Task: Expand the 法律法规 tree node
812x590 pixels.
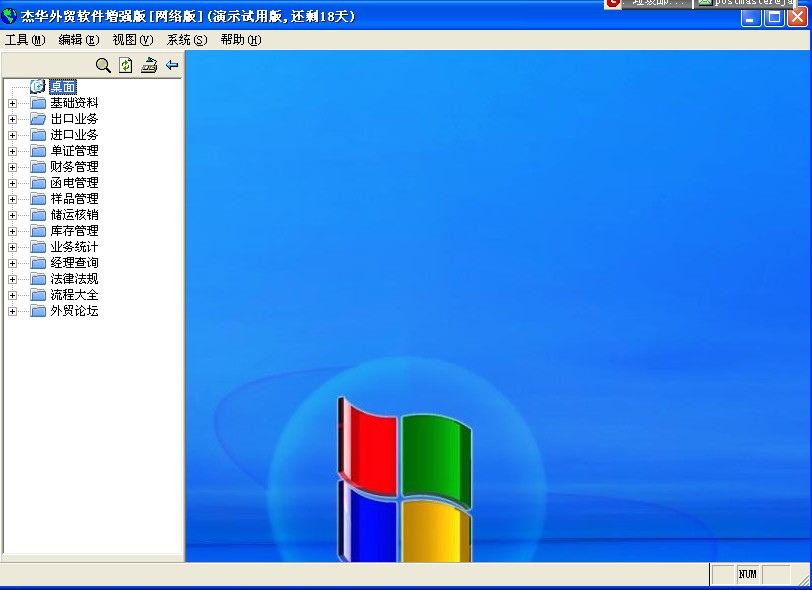Action: click(12, 280)
